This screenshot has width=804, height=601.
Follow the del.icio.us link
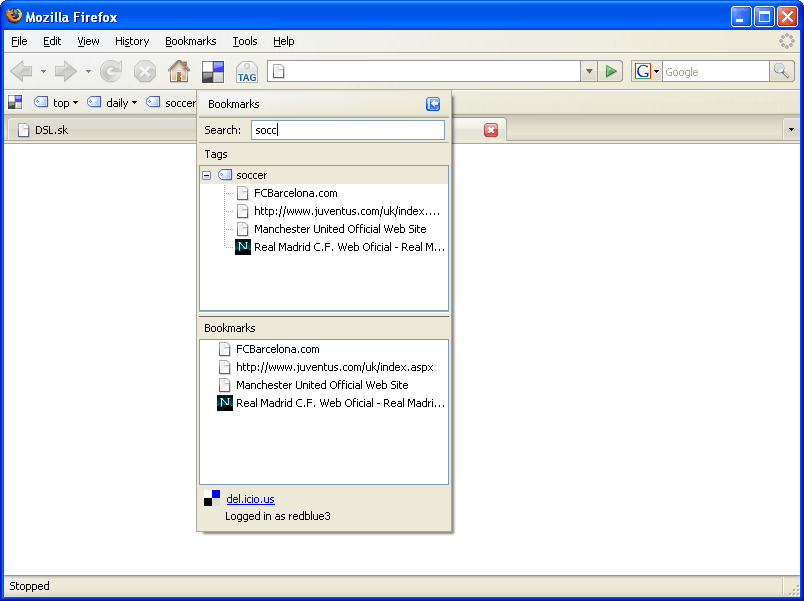coord(250,499)
